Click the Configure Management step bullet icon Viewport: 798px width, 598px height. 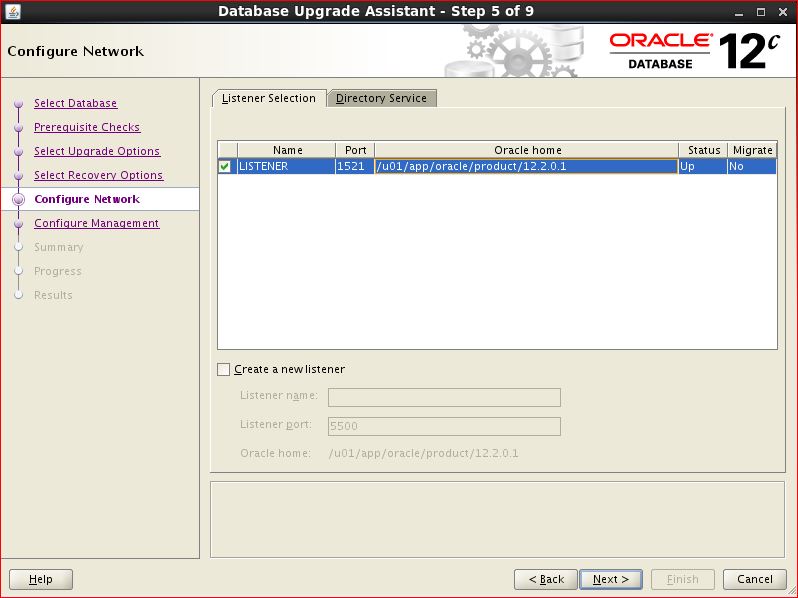coord(18,224)
